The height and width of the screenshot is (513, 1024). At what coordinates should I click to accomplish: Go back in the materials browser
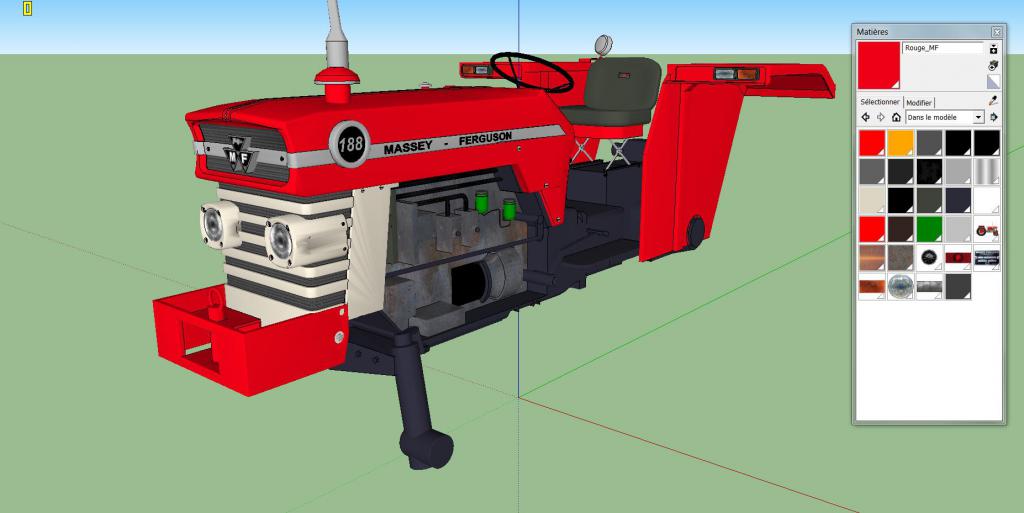point(865,117)
